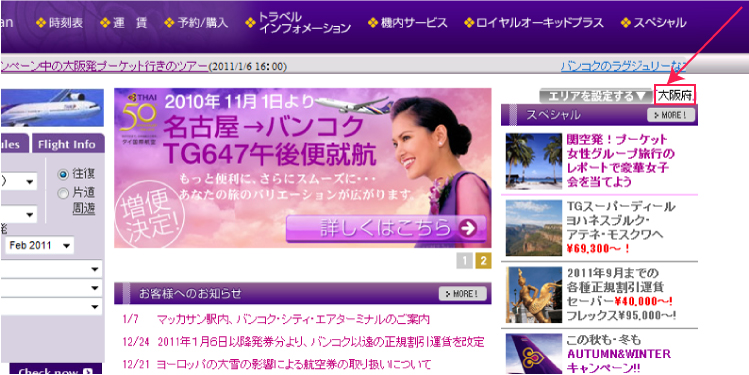The width and height of the screenshot is (749, 375).
Task: Open the golden statue thumbnail image
Action: 534,295
